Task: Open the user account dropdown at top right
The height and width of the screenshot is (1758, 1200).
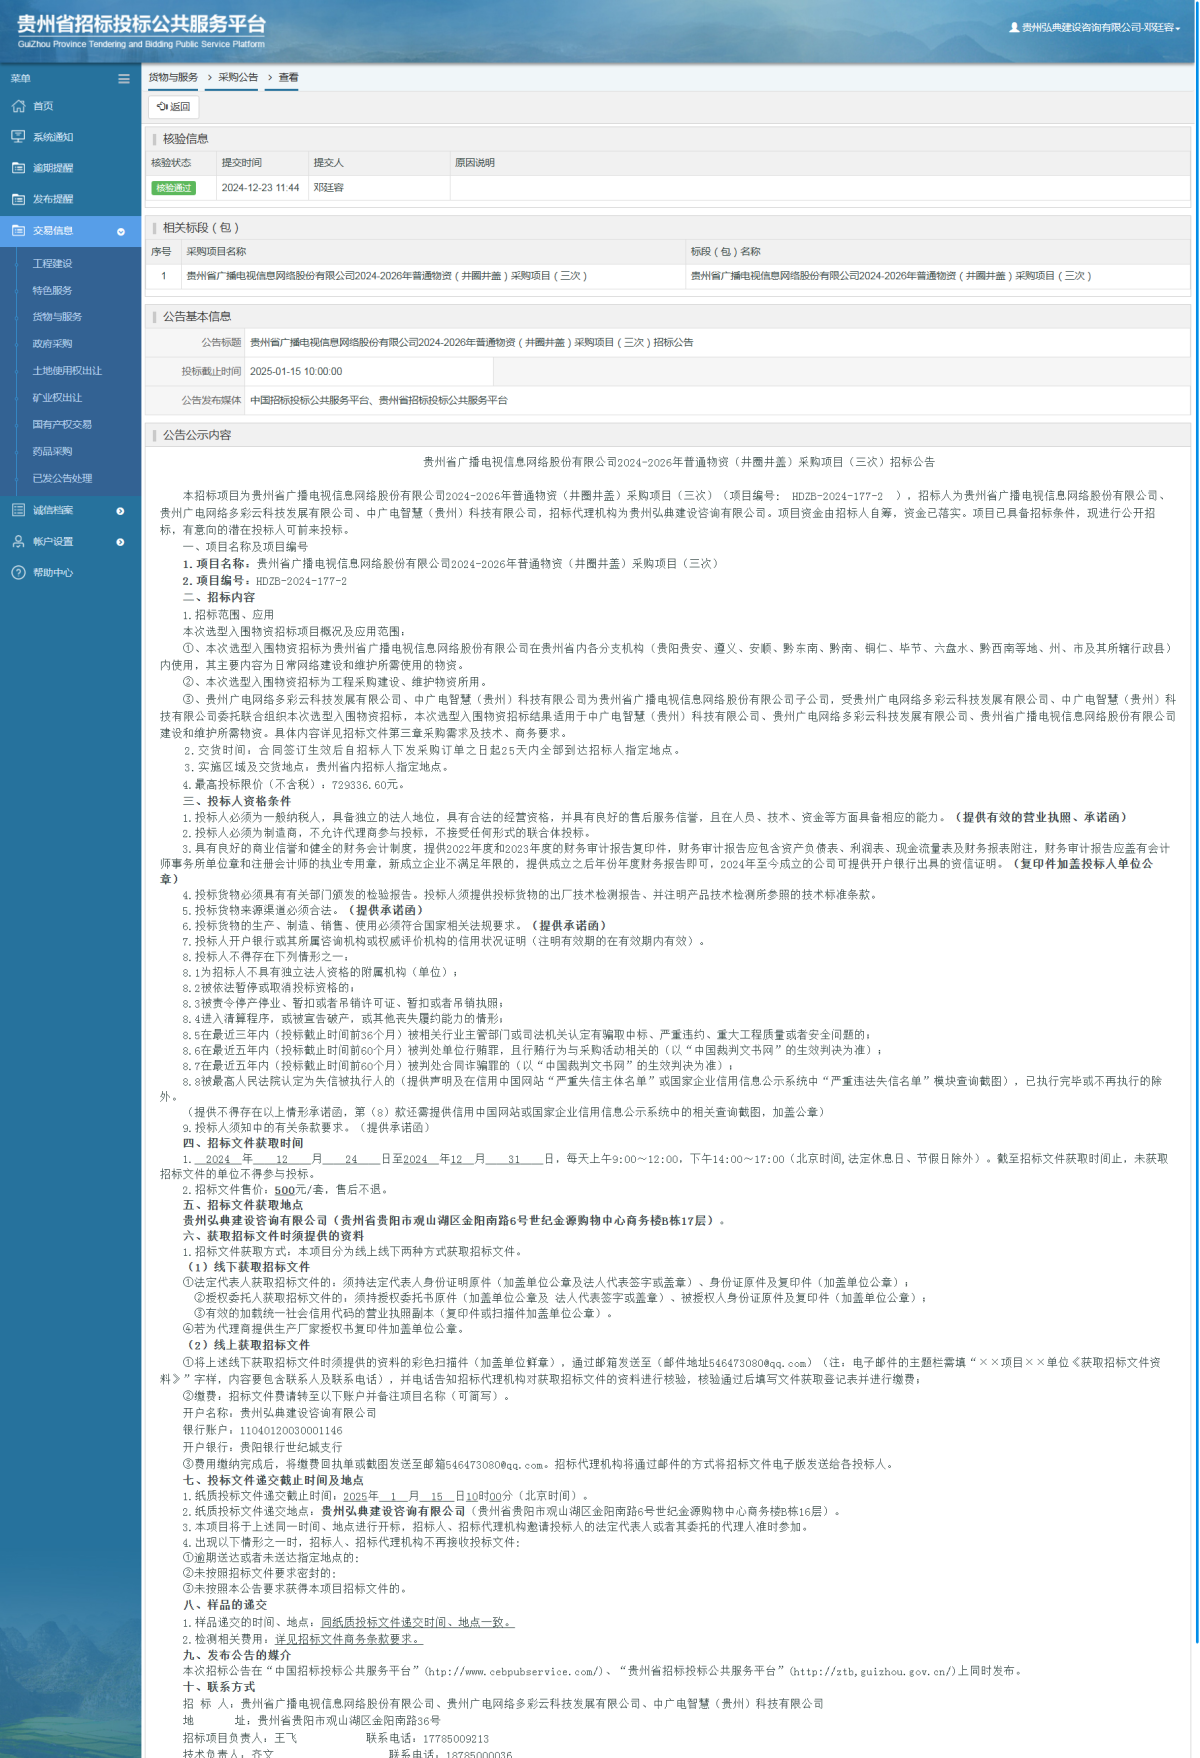Action: 1095,28
